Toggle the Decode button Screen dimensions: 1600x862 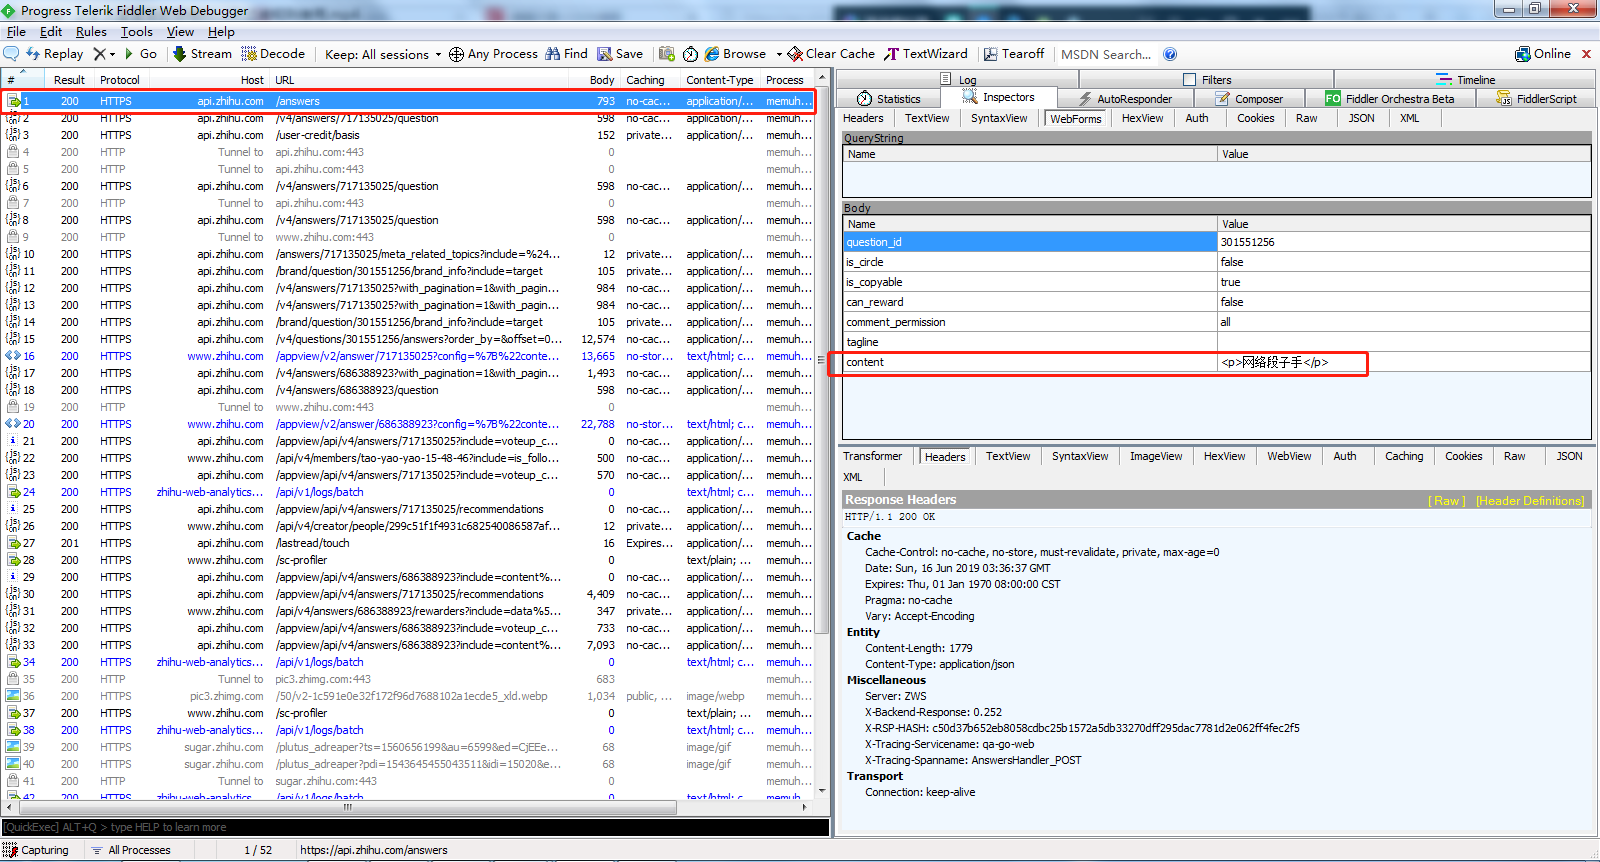click(x=273, y=54)
